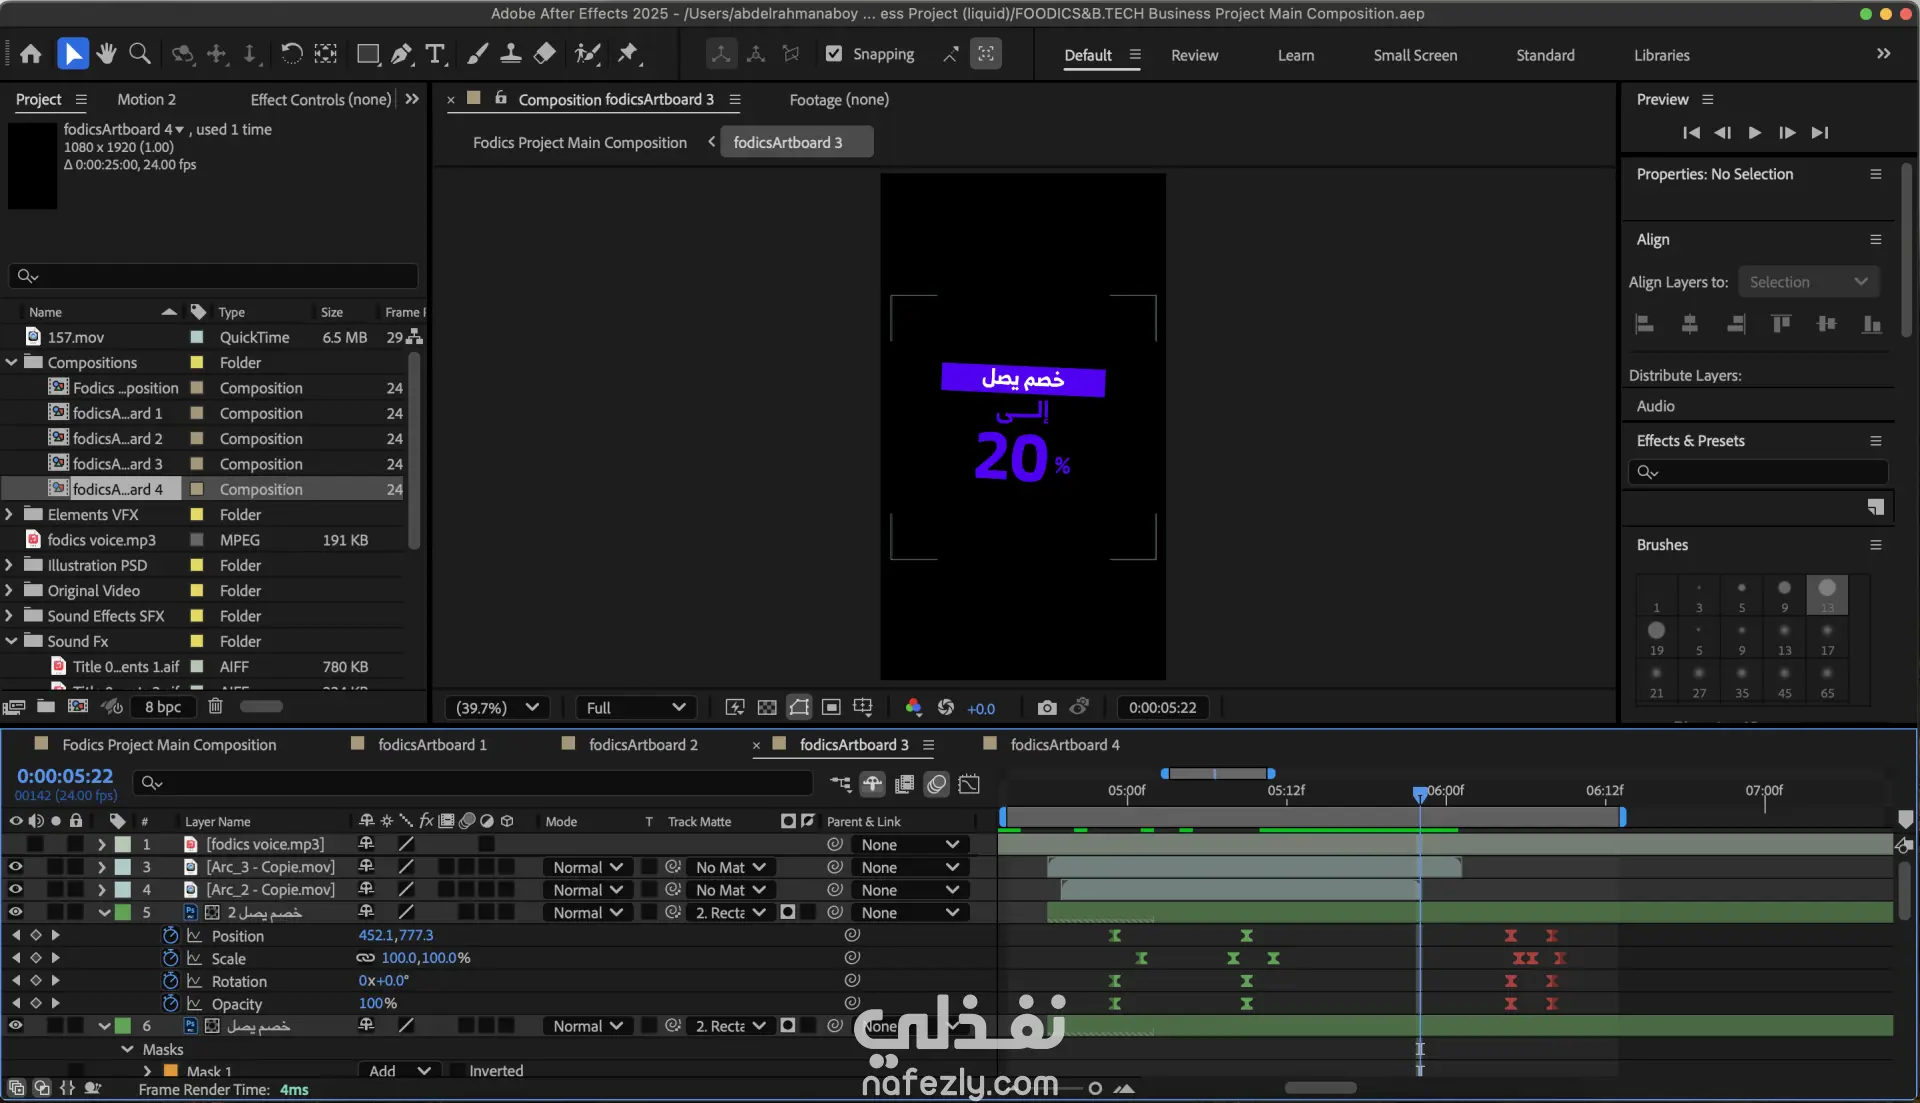Select the Eraser tool
Screen dimensions: 1920x1103
pos(545,54)
